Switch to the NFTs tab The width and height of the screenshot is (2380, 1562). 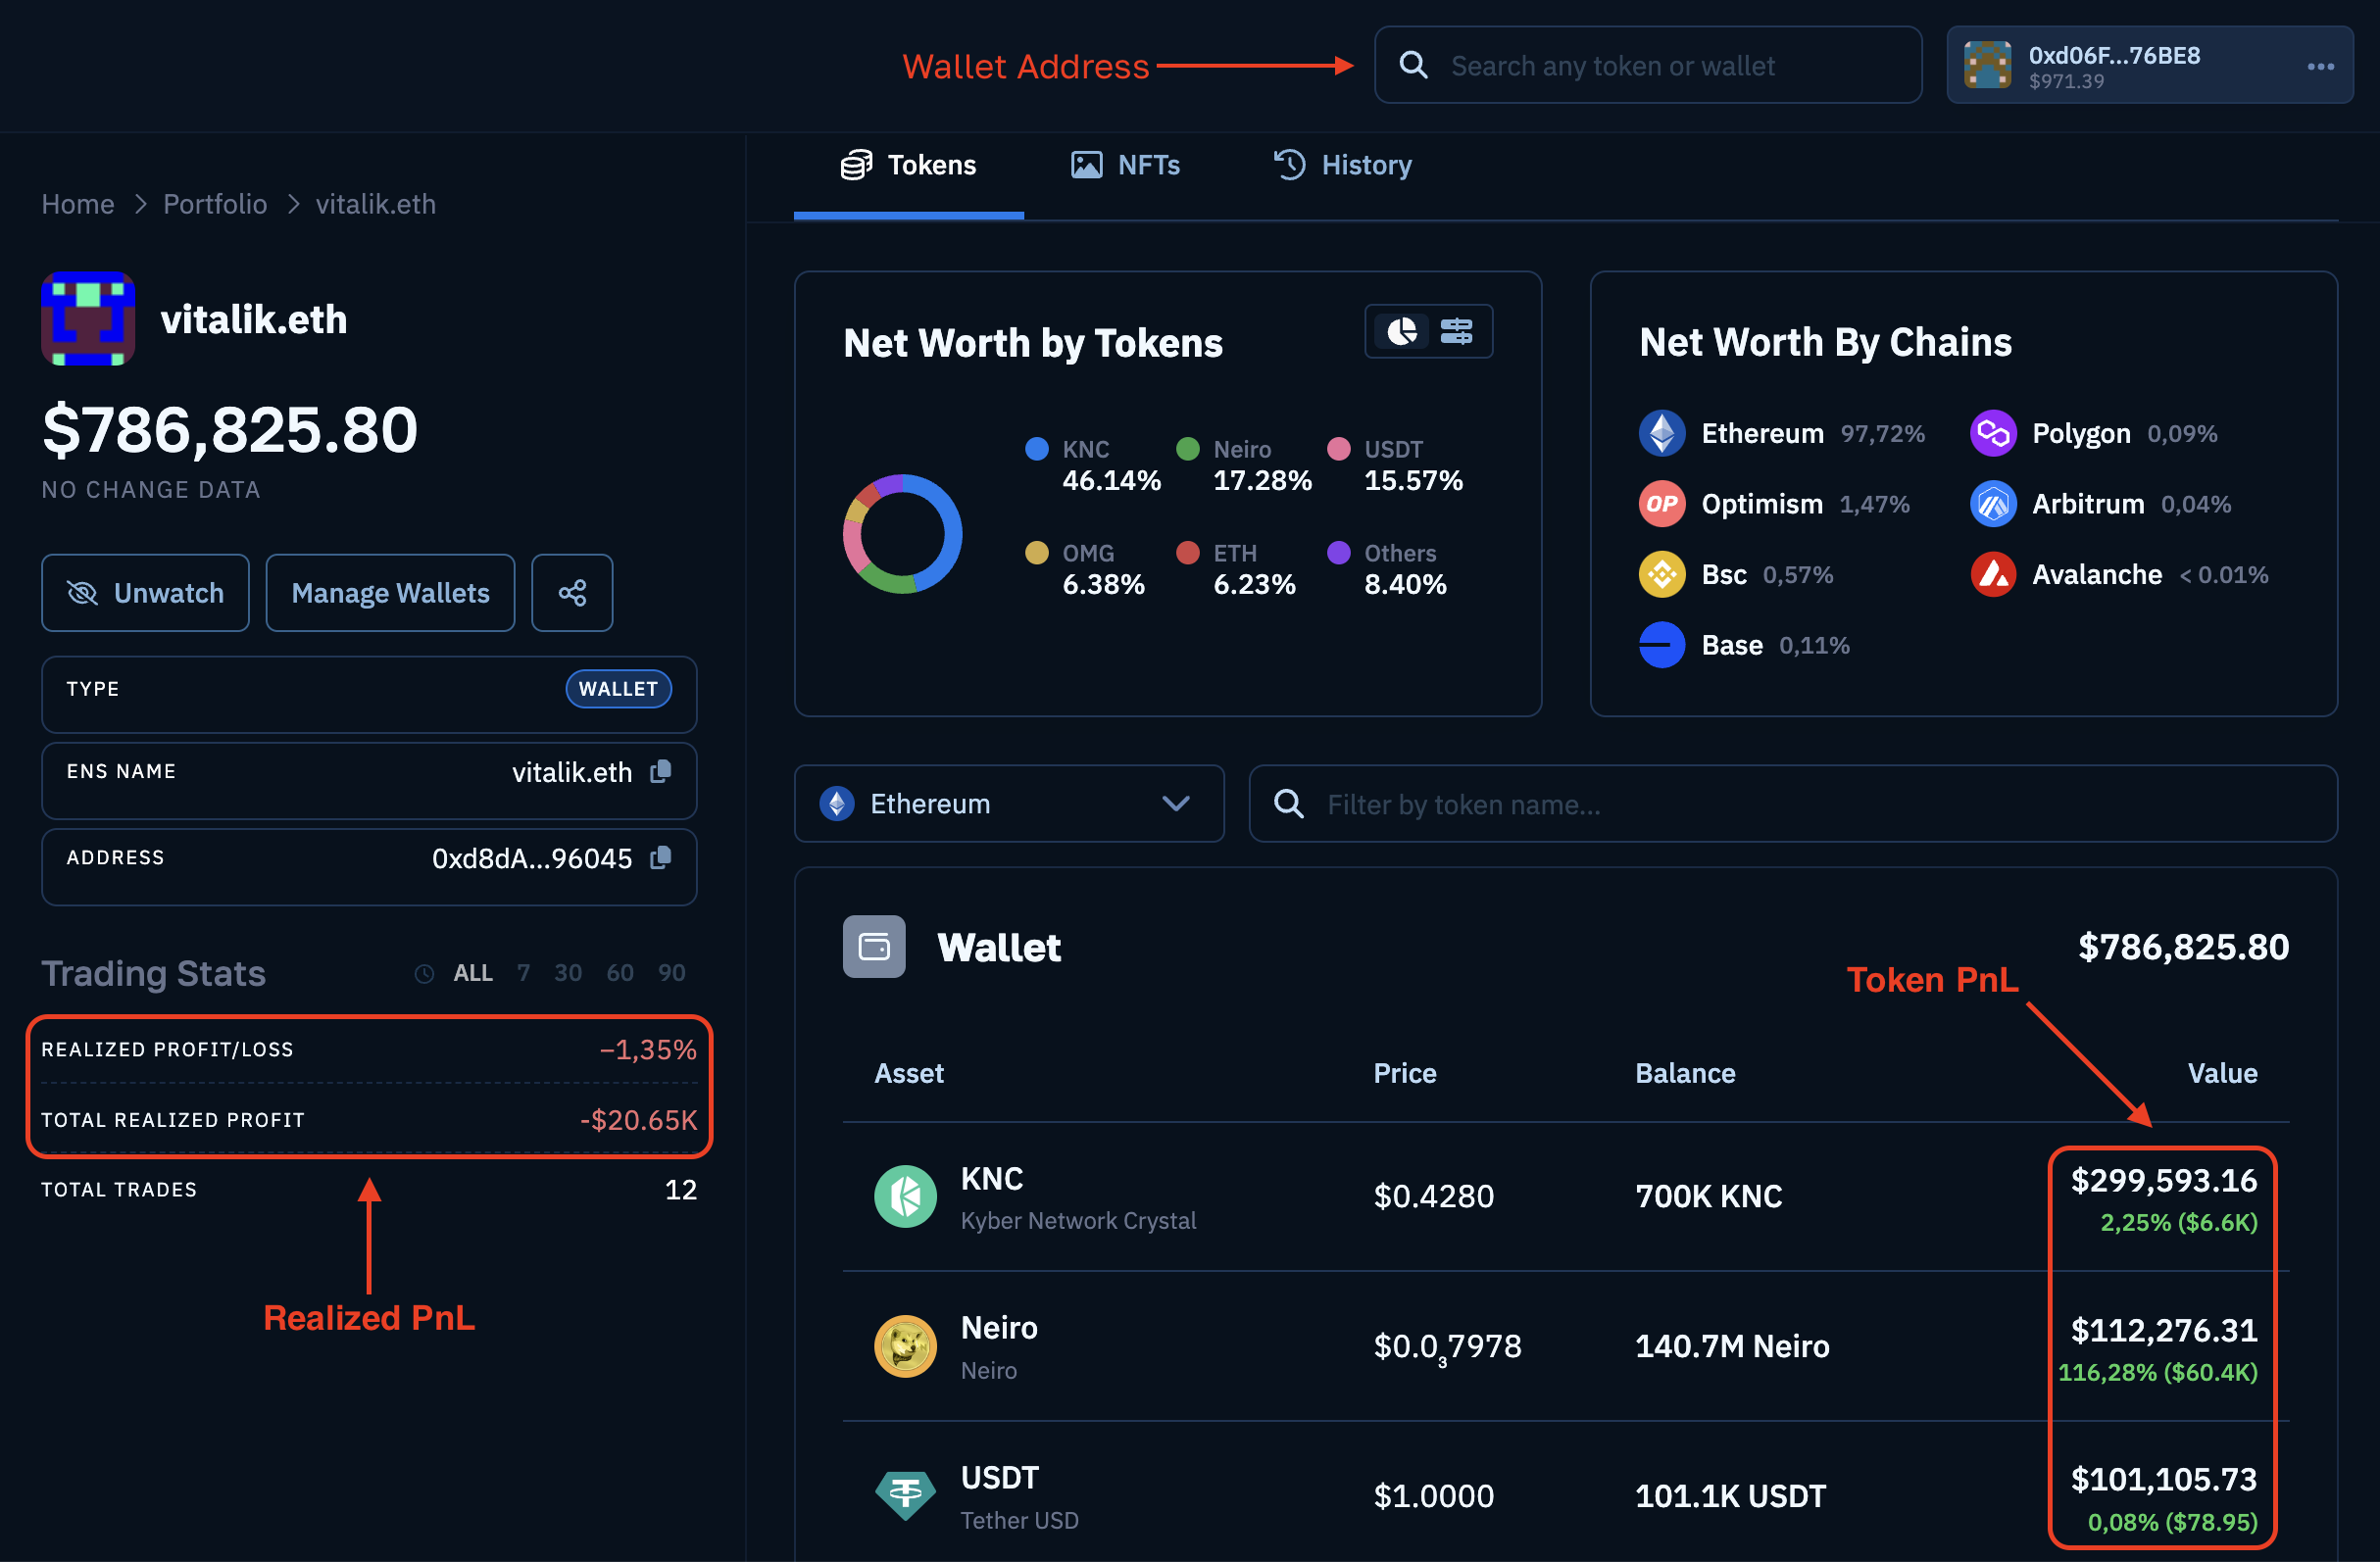1123,164
